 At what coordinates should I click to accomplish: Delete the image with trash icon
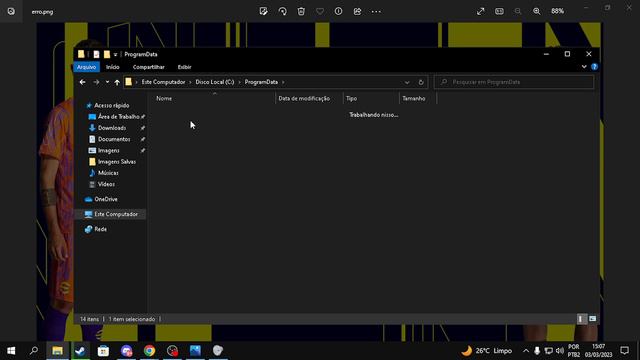tap(301, 11)
